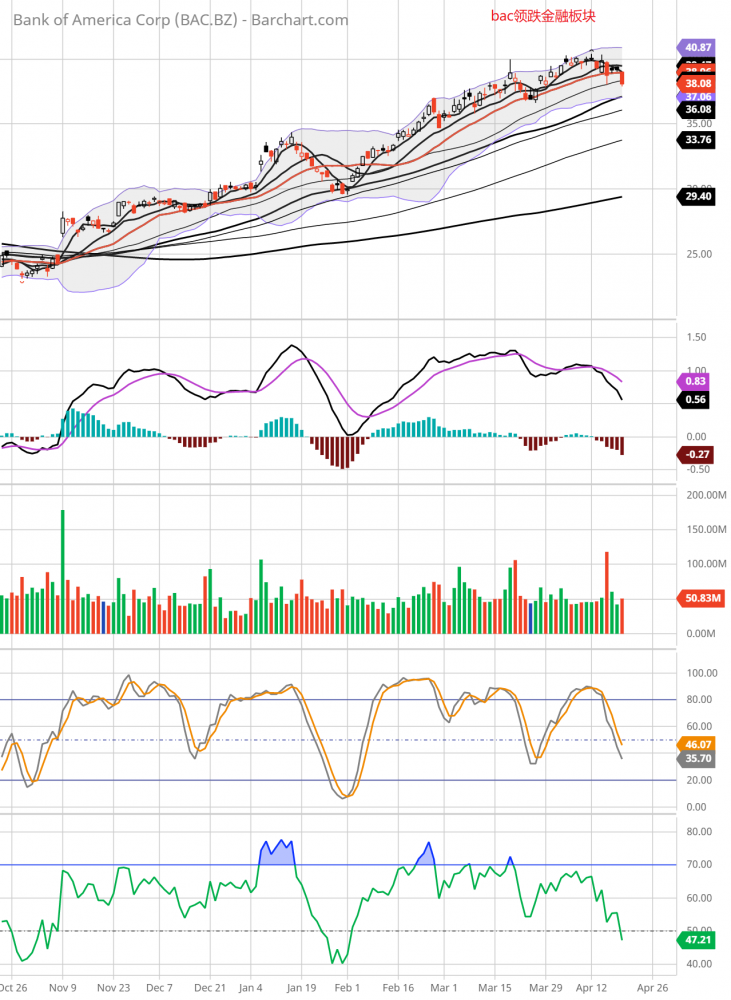Click the purple 0.83 MACD signal label
Screen dimensions: 731x1000
696,381
